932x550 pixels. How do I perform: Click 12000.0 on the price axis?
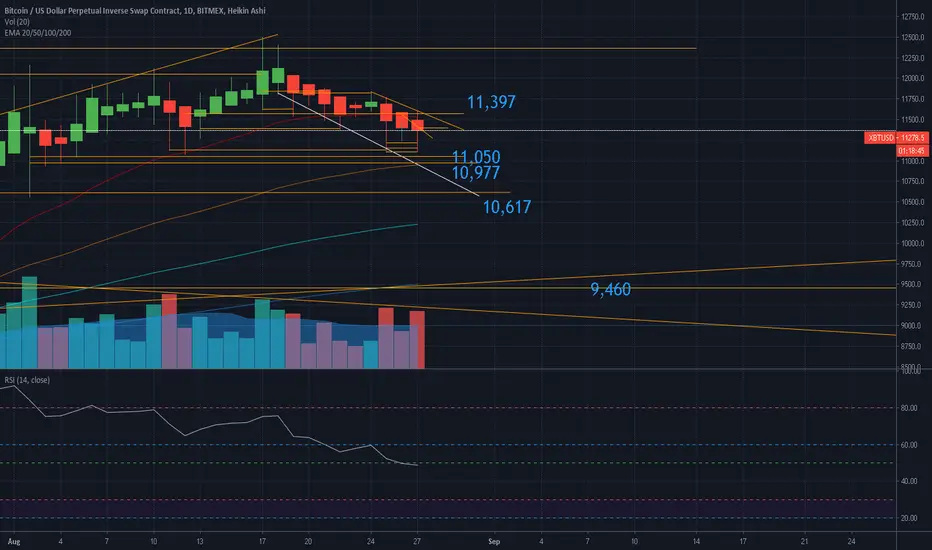point(912,78)
